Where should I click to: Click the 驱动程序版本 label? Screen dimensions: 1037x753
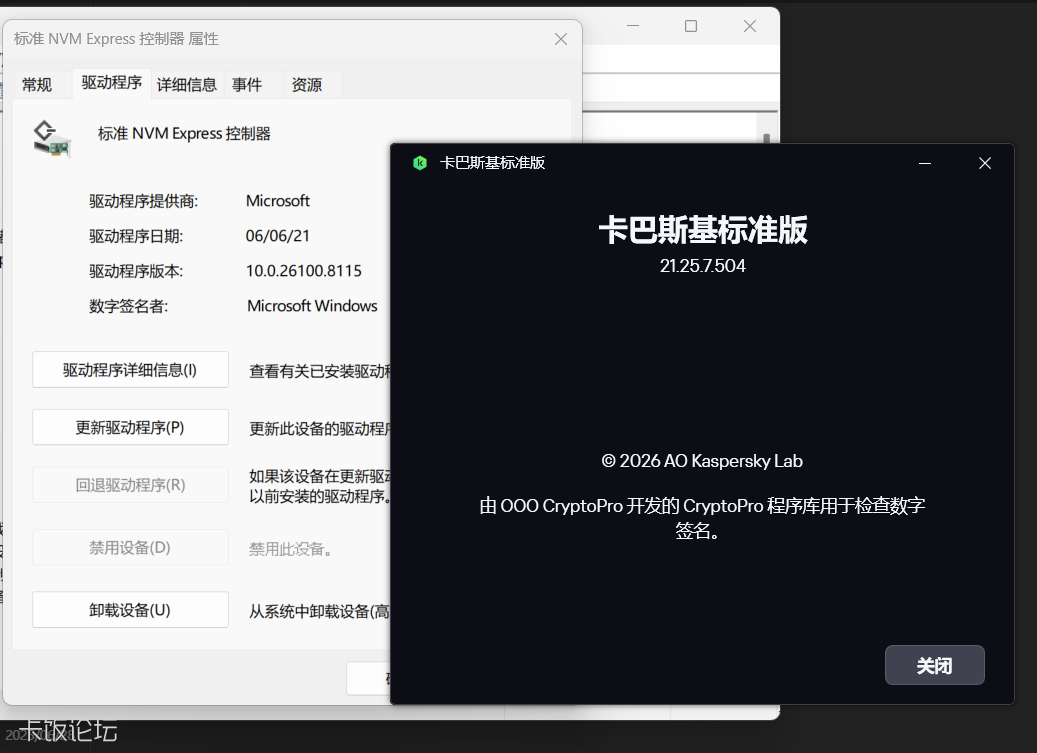point(136,271)
